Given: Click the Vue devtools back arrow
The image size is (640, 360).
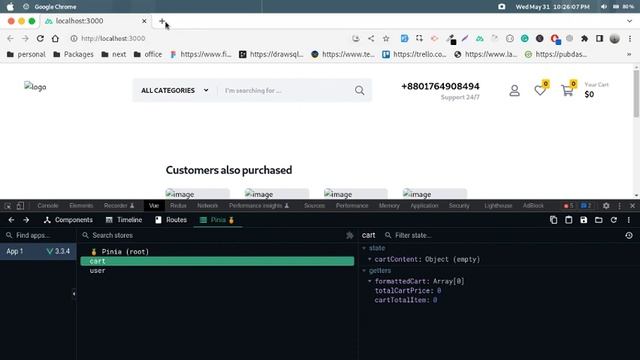Looking at the screenshot, I should 11,220.
